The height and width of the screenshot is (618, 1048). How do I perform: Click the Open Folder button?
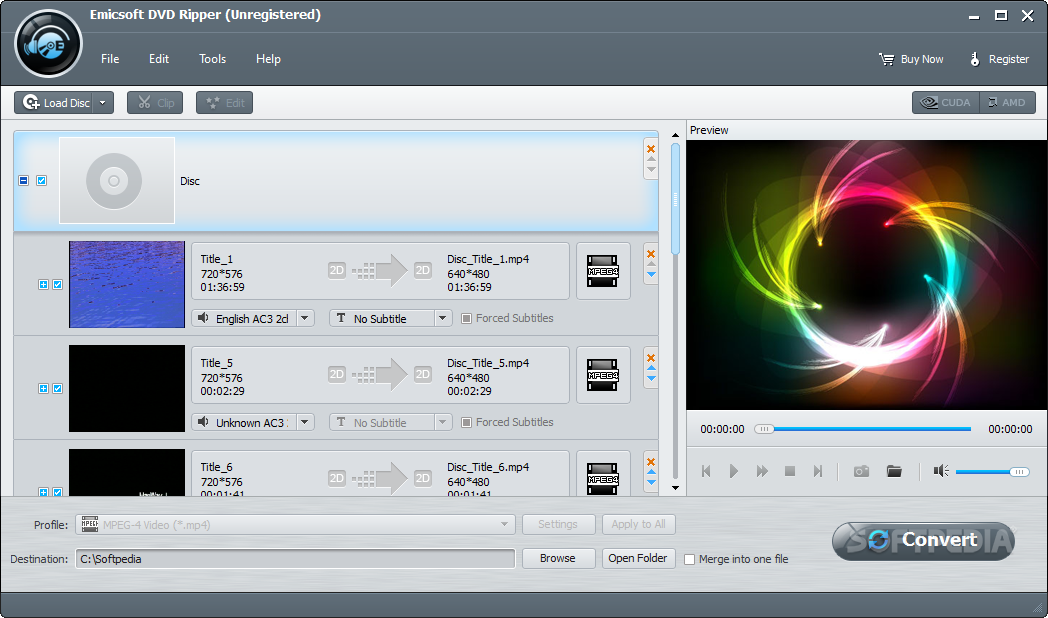(638, 559)
